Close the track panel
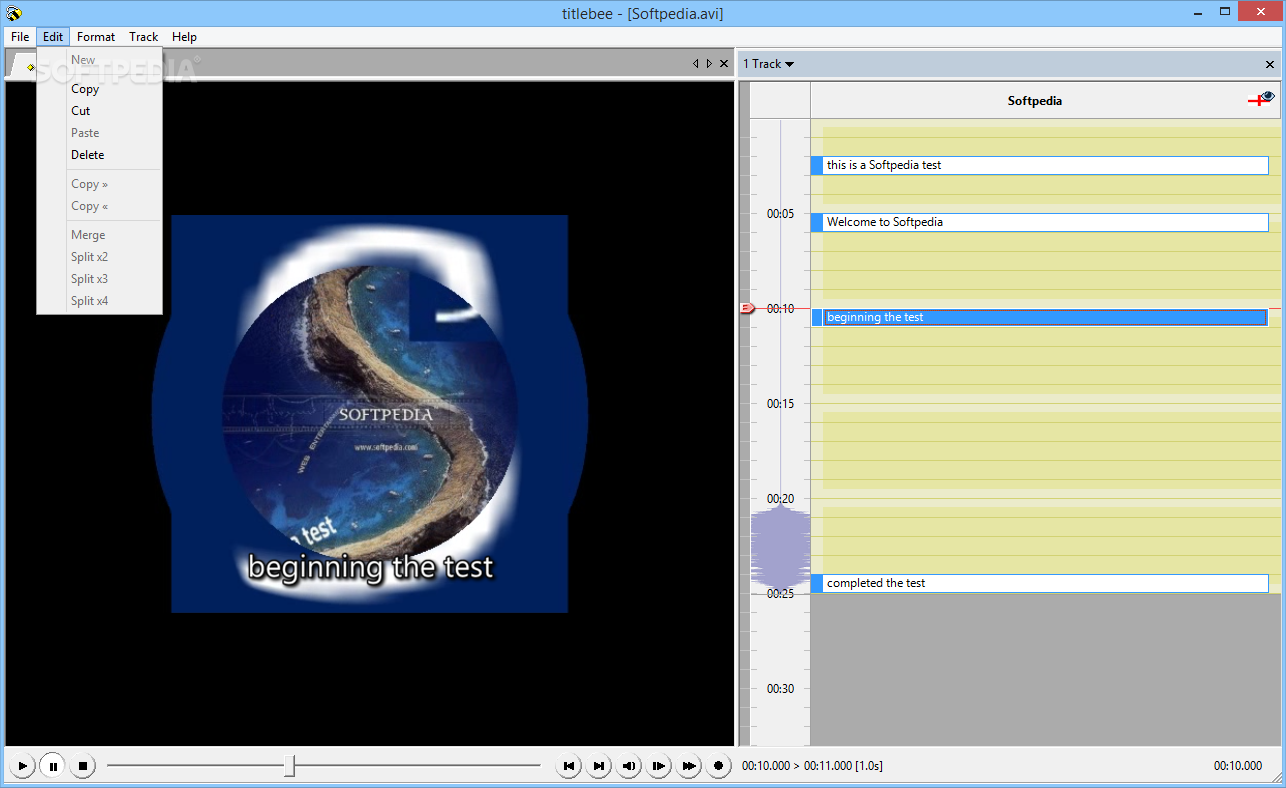 1270,64
